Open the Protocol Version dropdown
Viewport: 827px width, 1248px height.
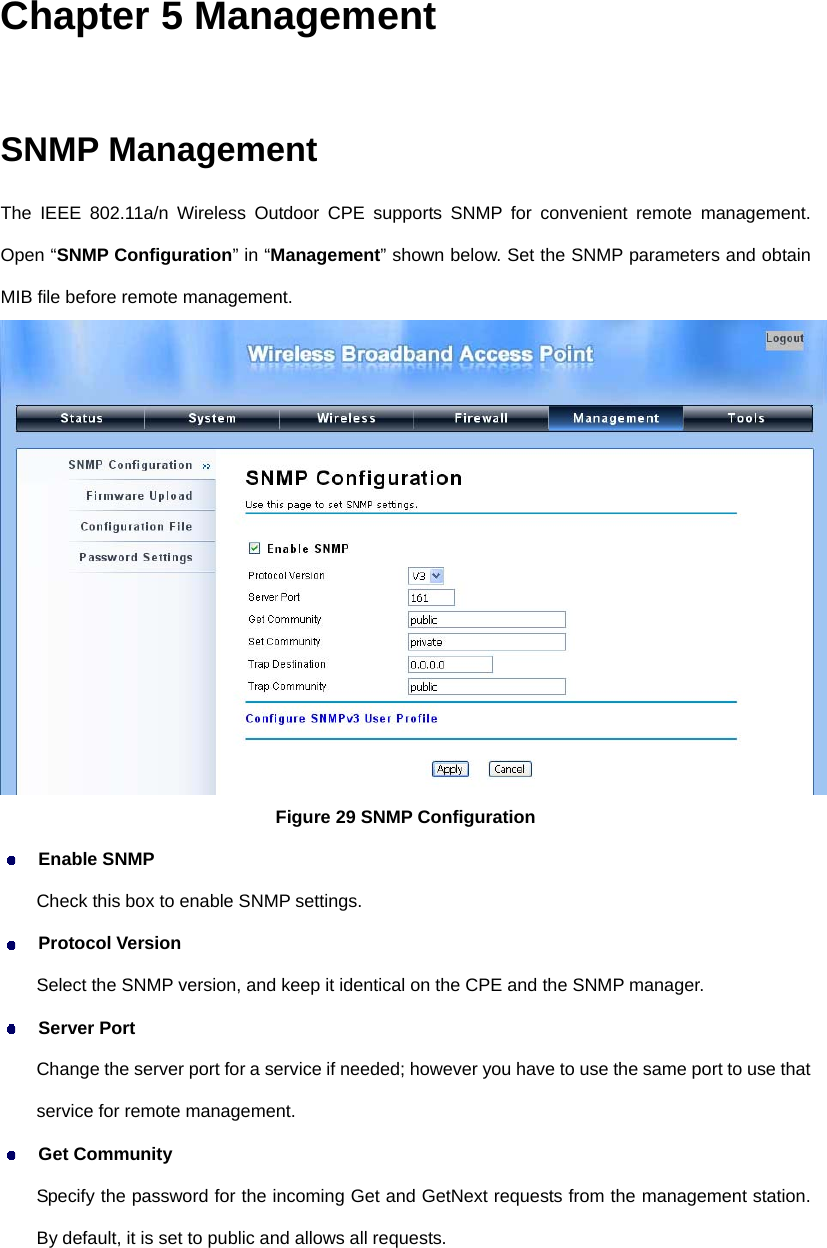(x=426, y=575)
